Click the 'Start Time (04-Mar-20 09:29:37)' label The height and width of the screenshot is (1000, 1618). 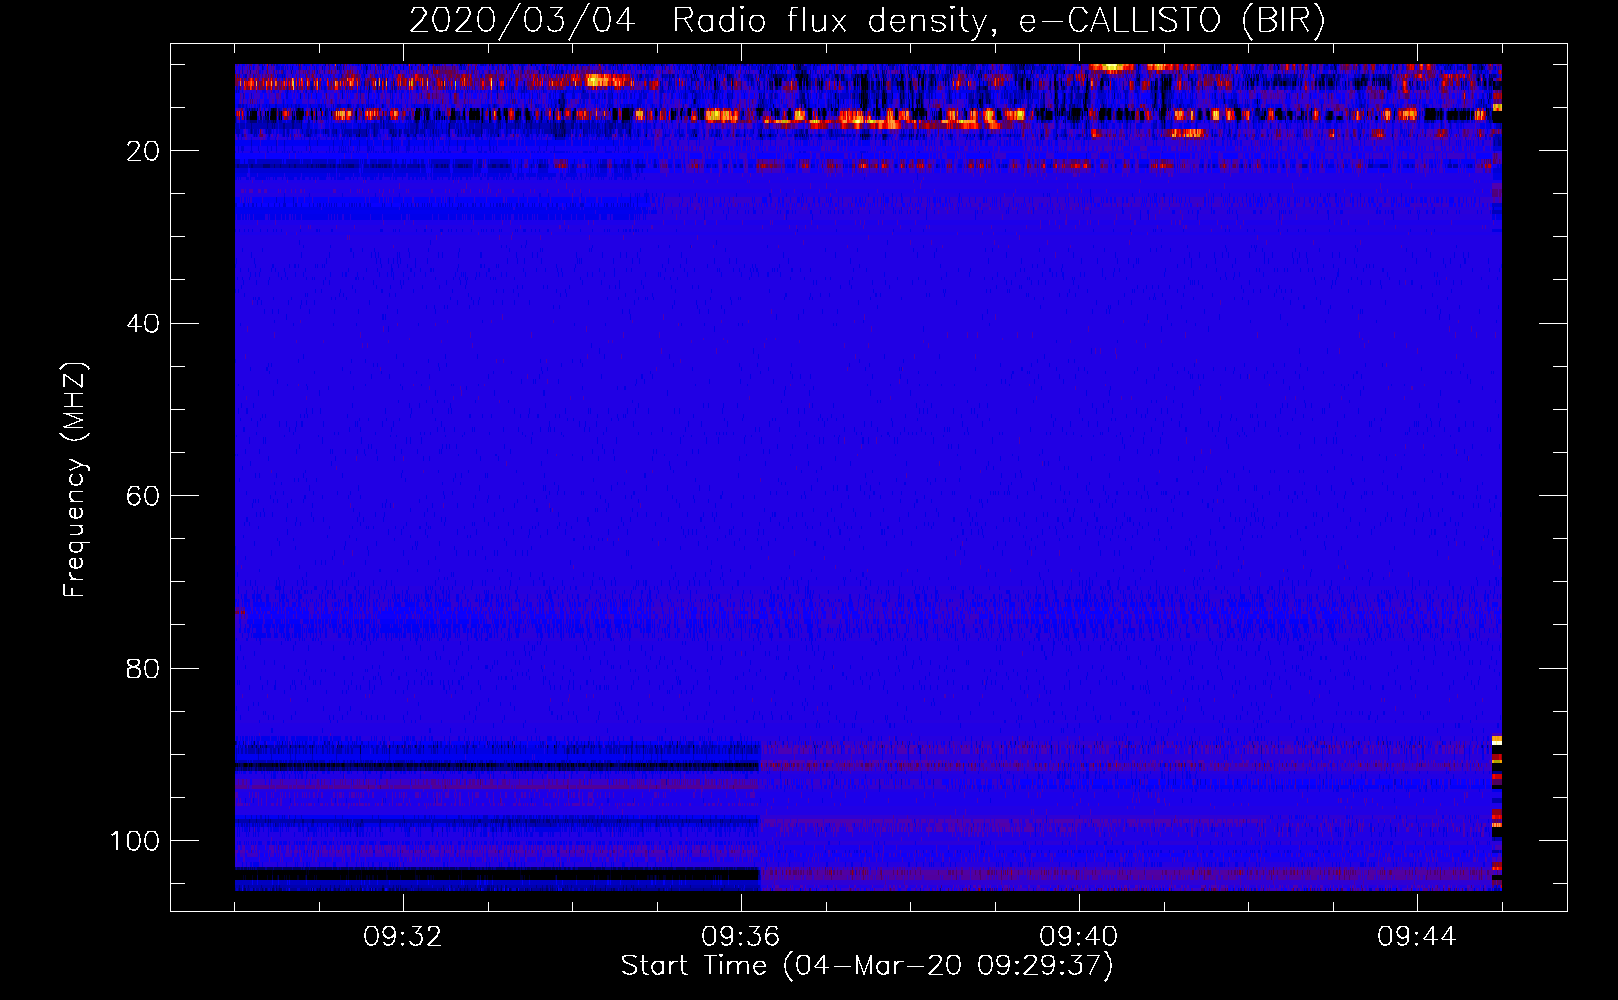(866, 966)
